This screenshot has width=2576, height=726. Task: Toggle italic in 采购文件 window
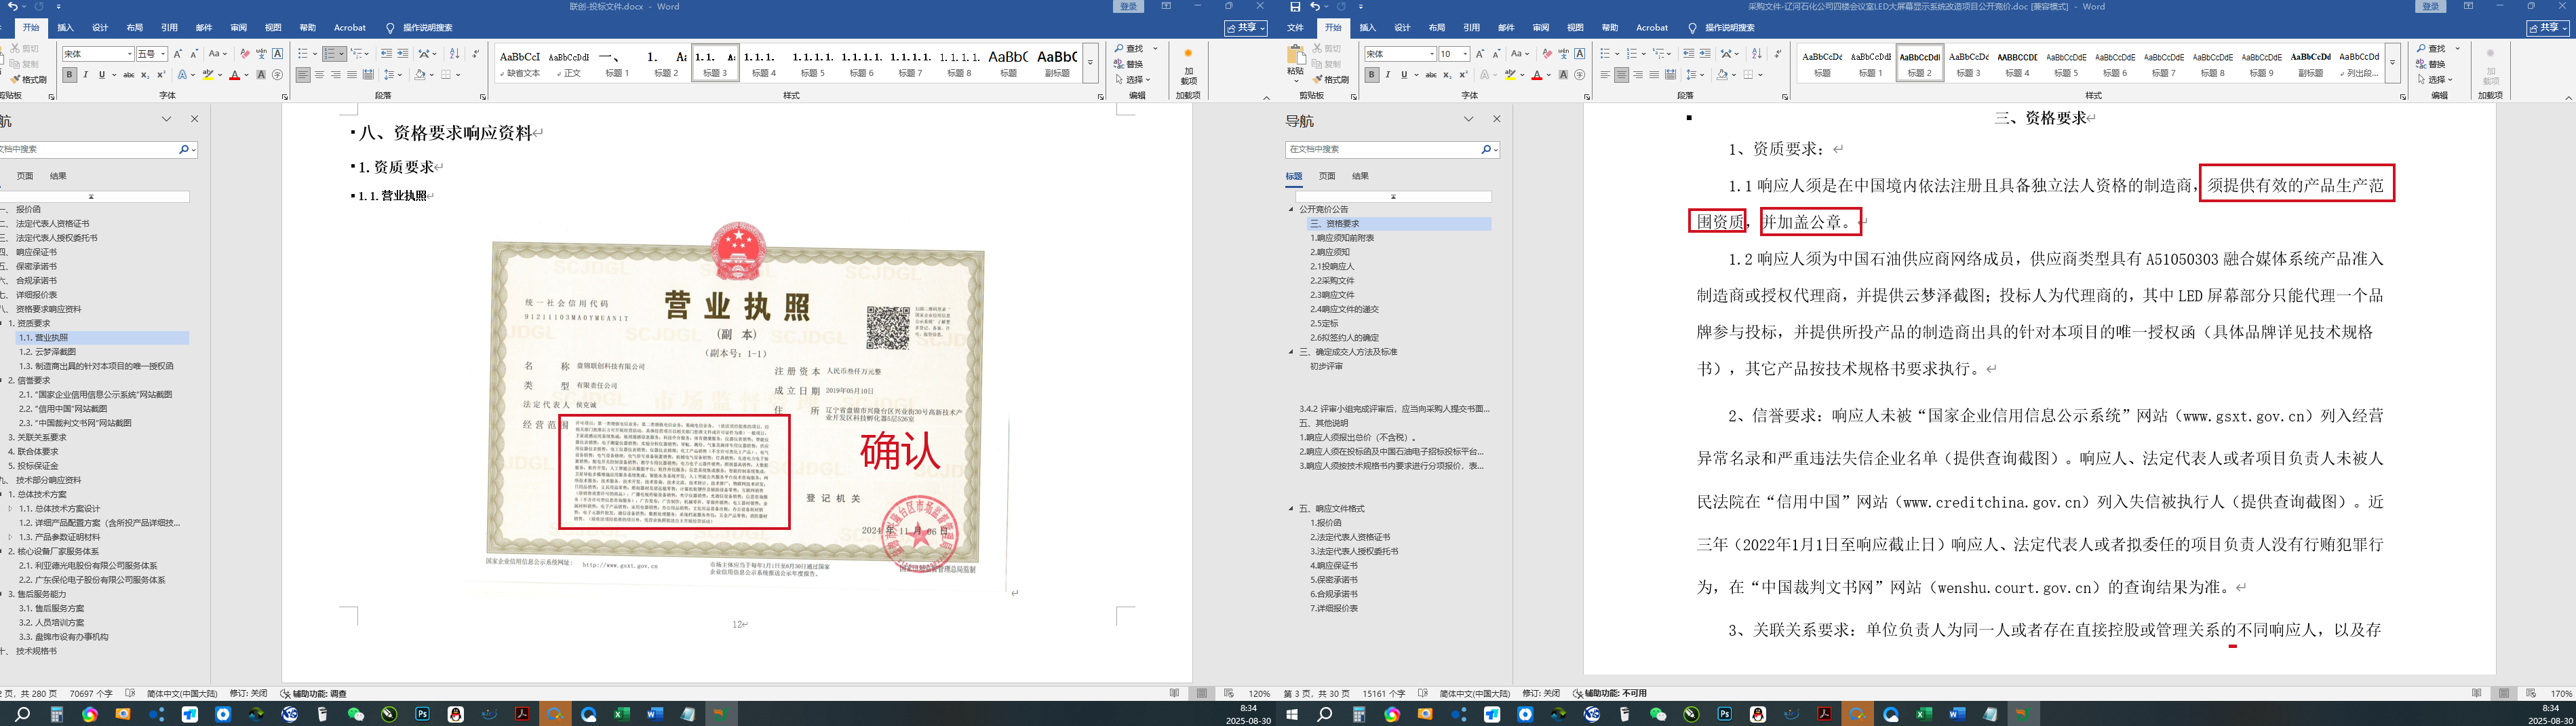click(1387, 75)
